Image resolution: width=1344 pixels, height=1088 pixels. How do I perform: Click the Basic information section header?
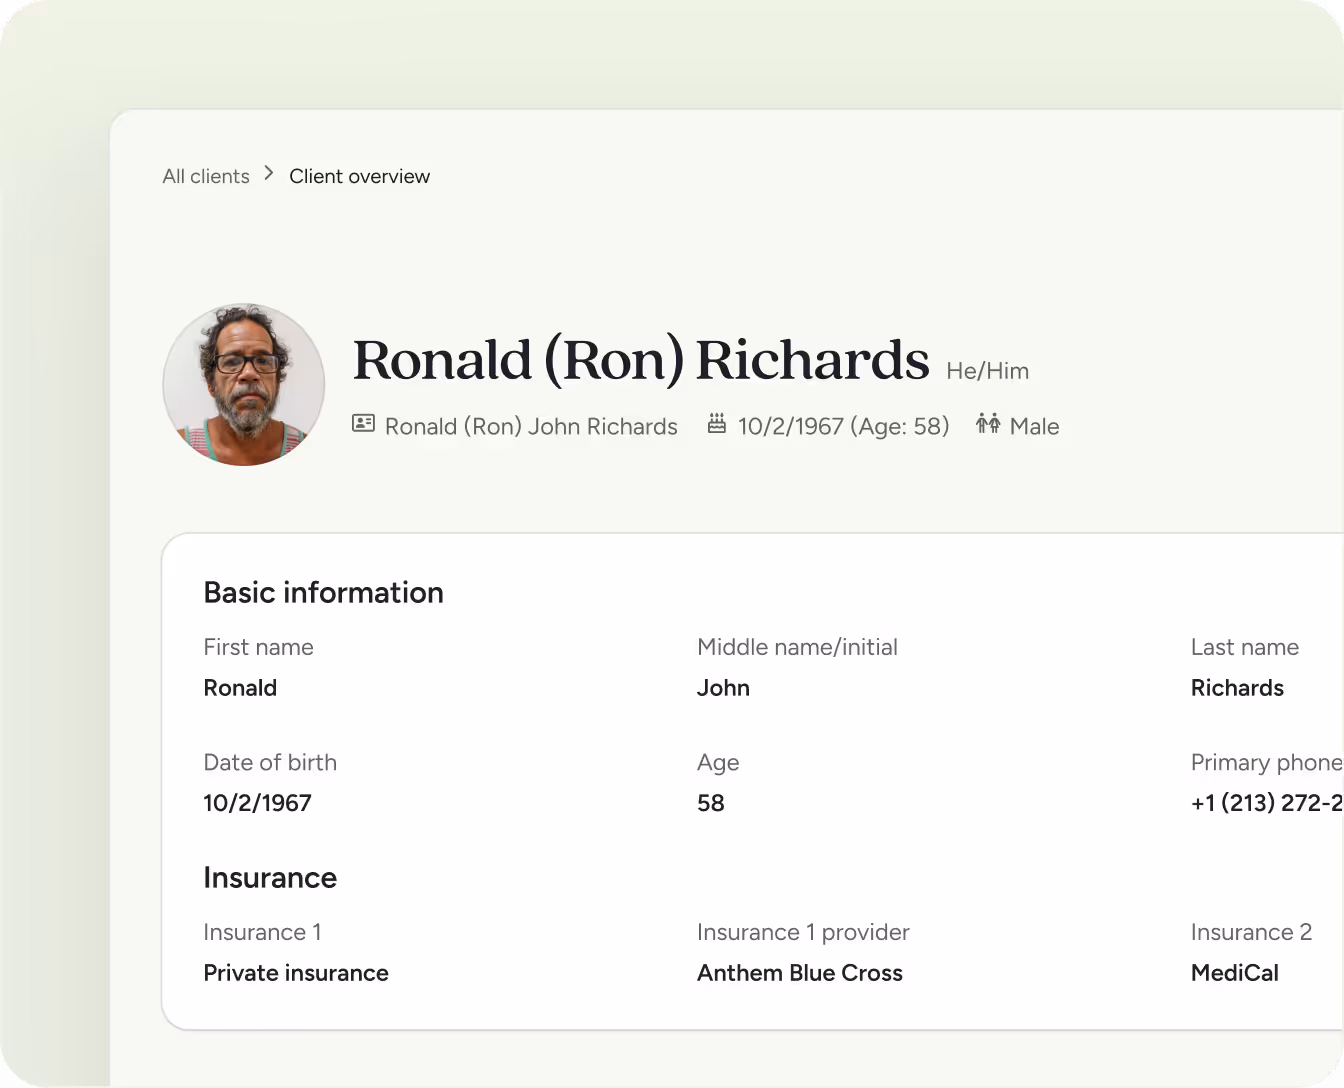tap(323, 592)
